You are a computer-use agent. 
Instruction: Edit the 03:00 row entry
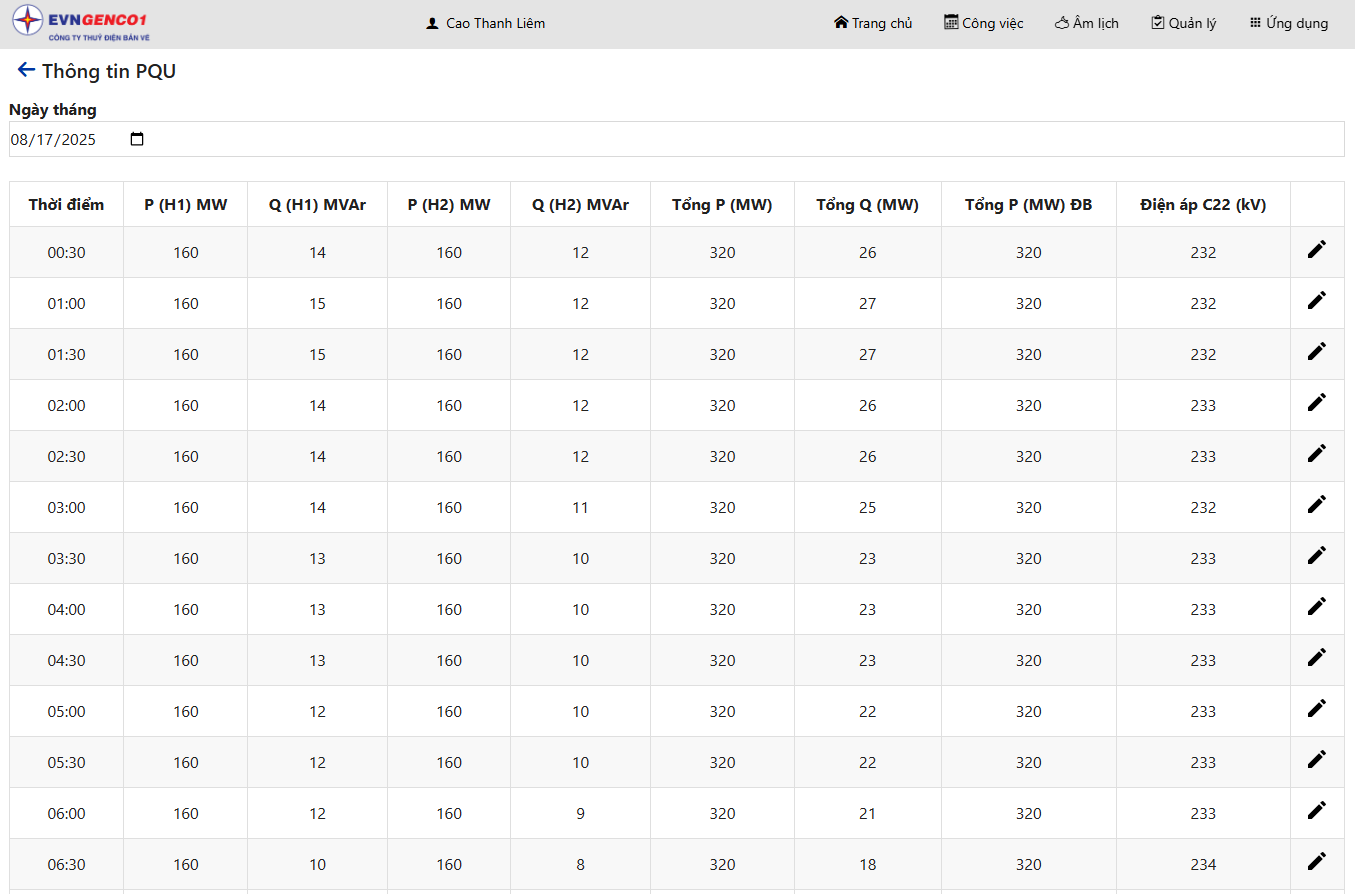tap(1317, 505)
